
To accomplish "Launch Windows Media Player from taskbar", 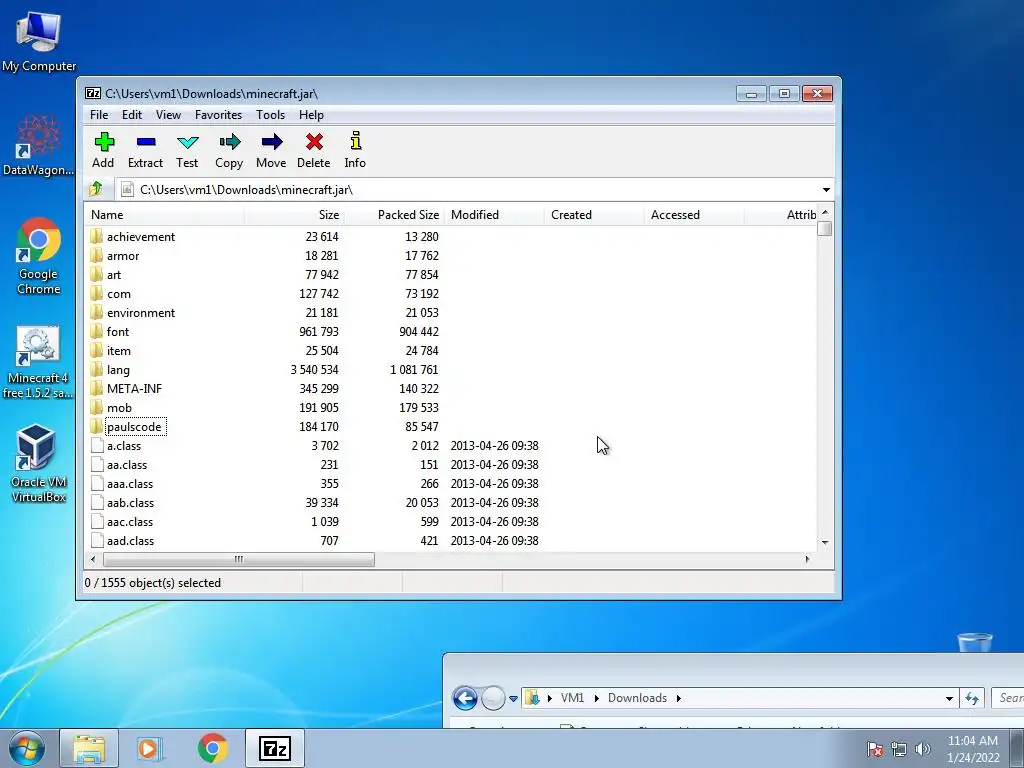I will (150, 748).
